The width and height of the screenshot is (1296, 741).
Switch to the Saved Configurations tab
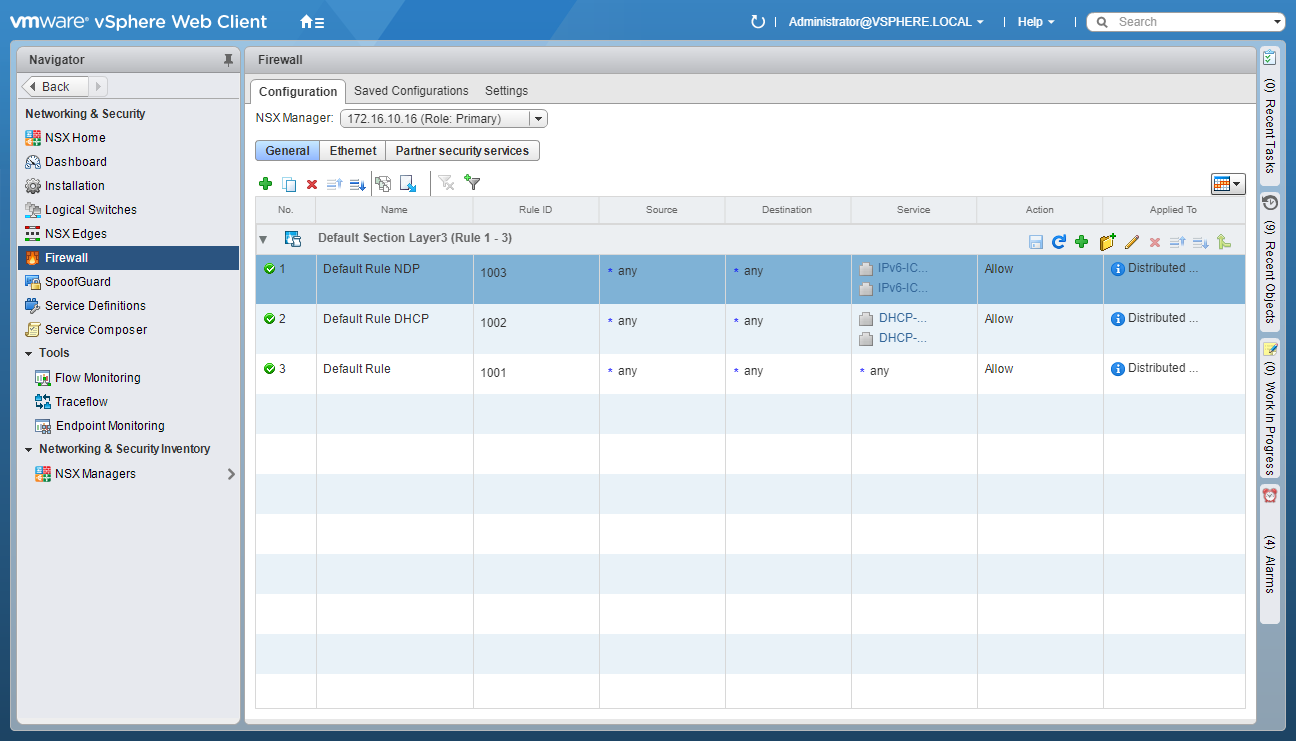pyautogui.click(x=411, y=91)
